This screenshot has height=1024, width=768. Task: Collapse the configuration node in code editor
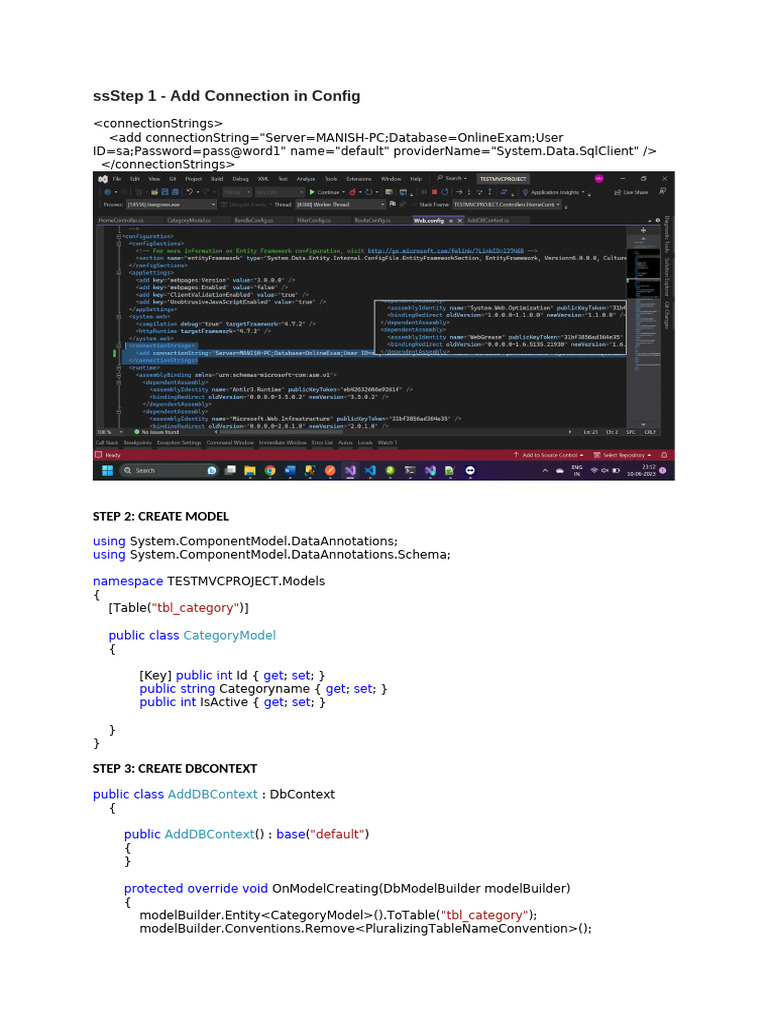(x=119, y=236)
